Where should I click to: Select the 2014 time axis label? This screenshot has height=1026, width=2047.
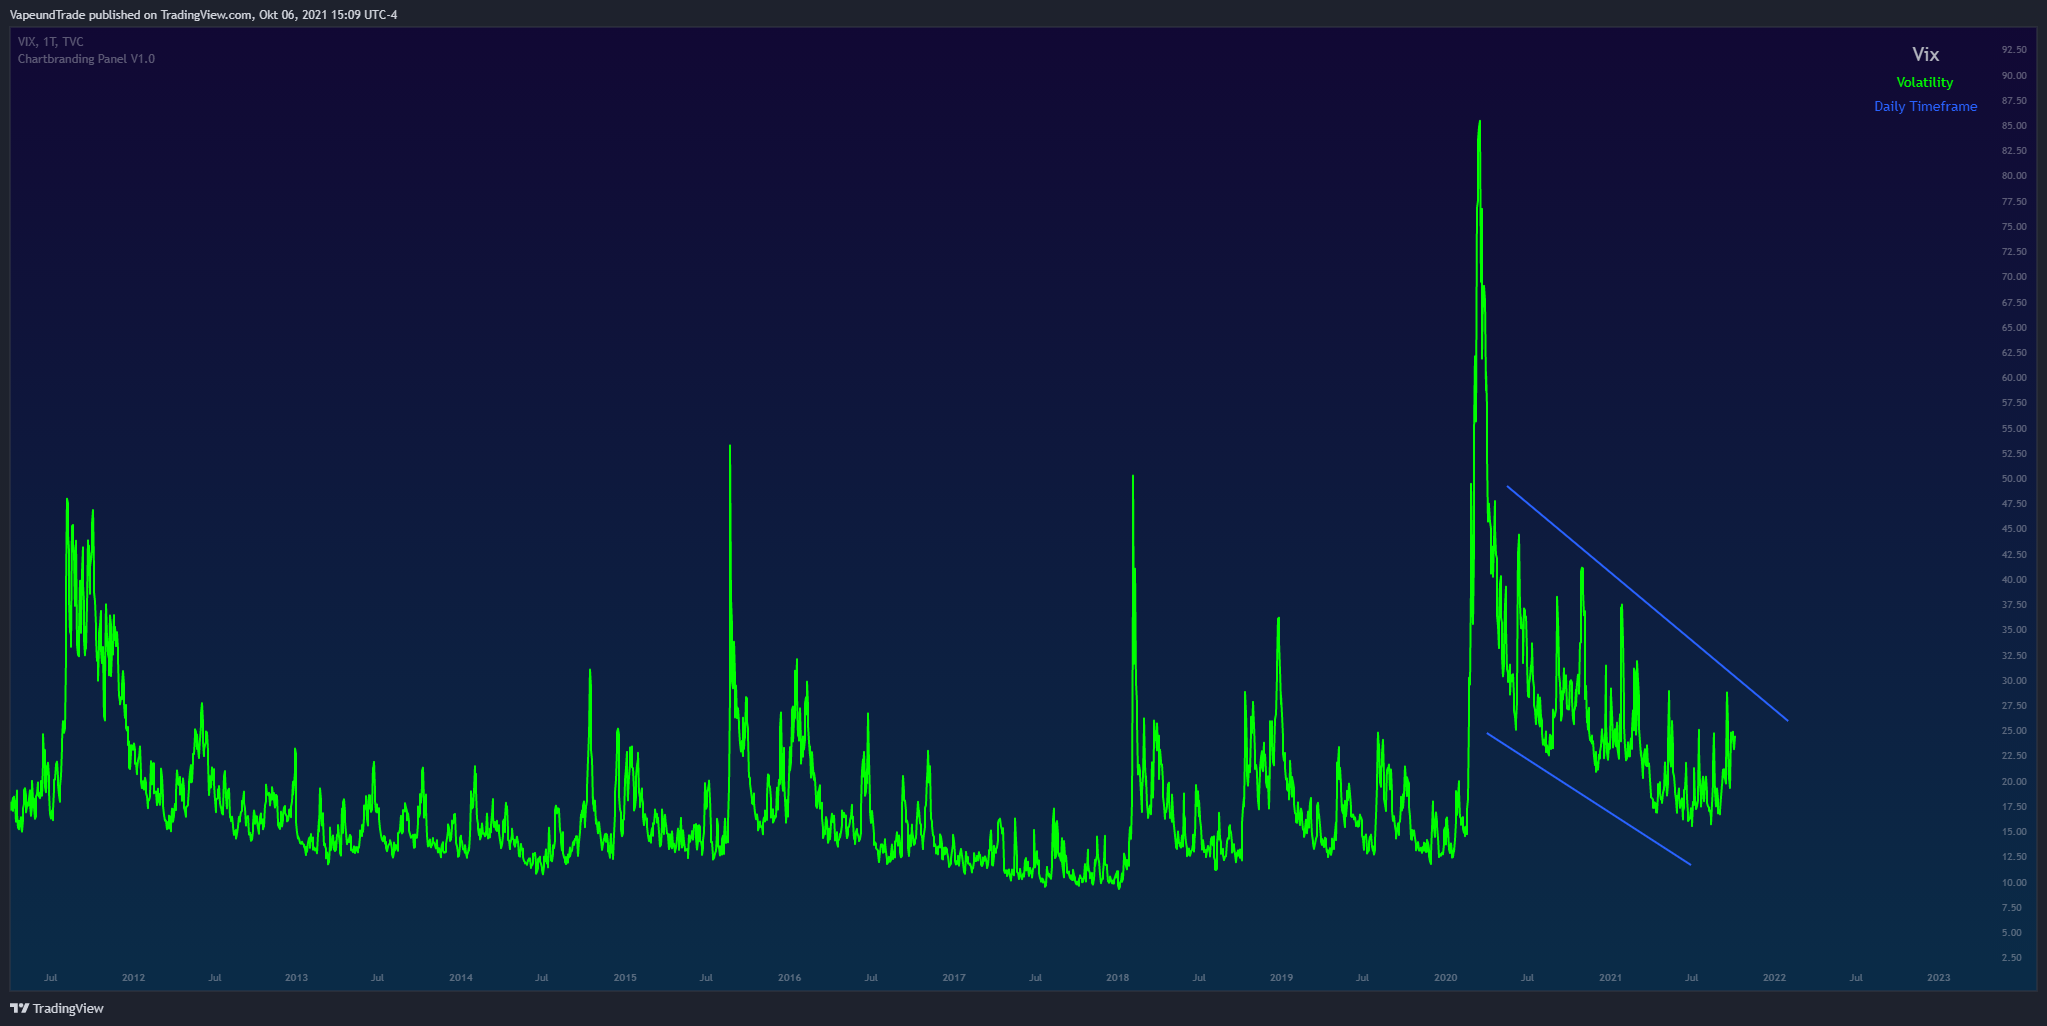[x=460, y=978]
